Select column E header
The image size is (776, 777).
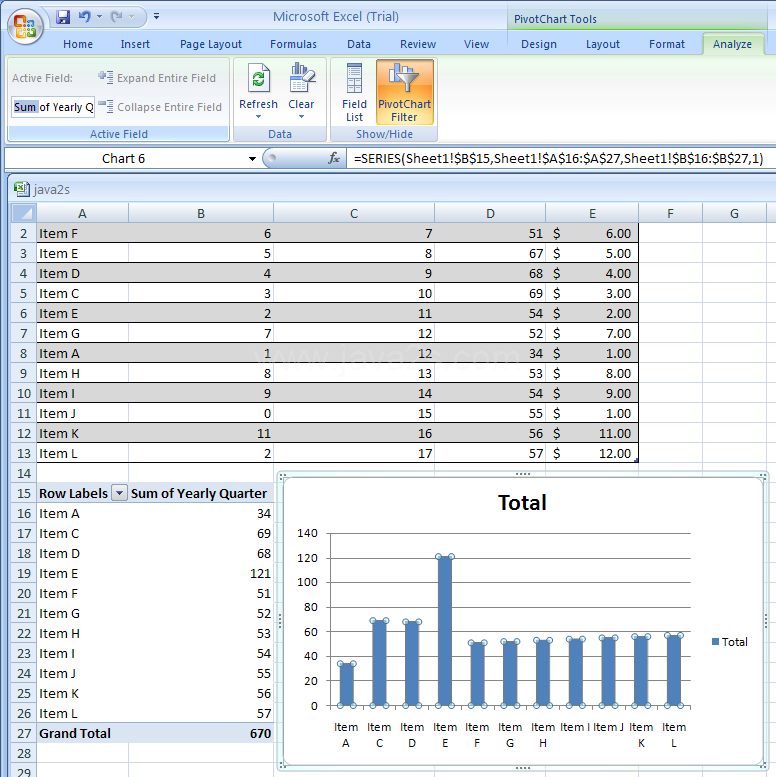(592, 214)
